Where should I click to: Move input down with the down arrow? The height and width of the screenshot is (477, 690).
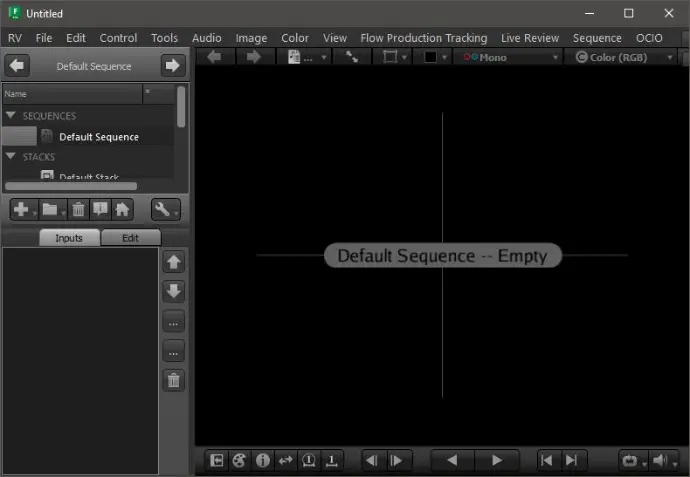pos(174,291)
